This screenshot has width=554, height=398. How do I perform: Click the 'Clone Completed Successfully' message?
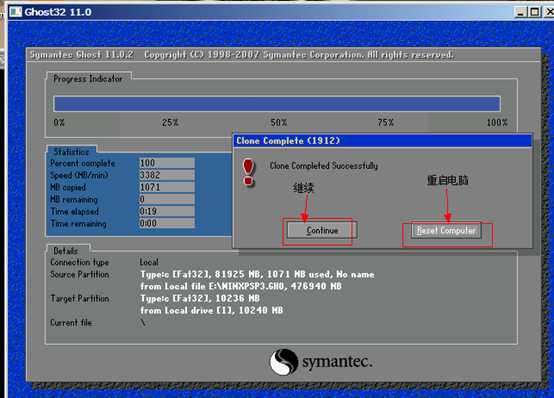click(324, 165)
